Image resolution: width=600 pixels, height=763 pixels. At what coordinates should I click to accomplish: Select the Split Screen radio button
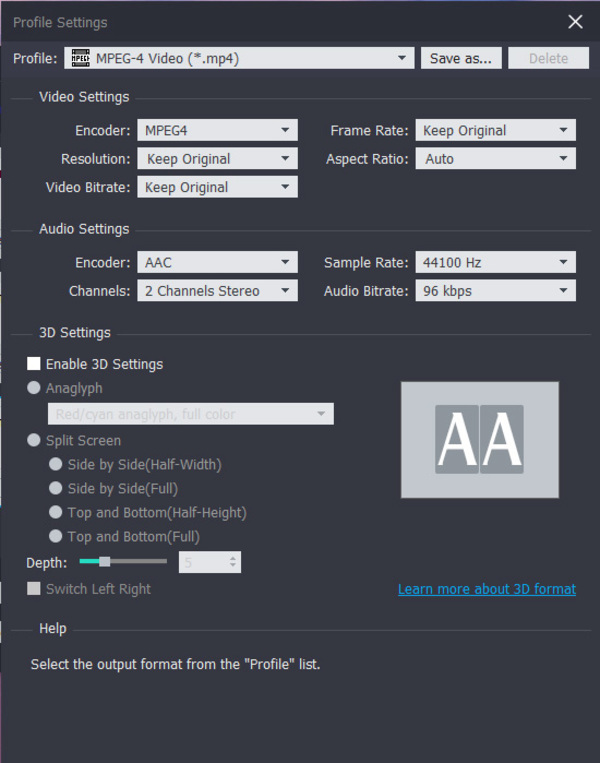click(x=34, y=440)
